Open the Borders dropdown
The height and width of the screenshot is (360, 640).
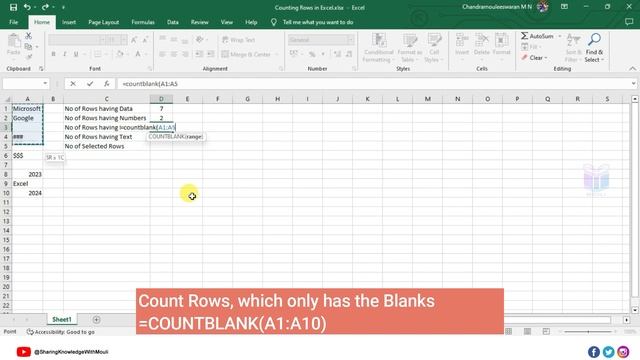click(106, 54)
